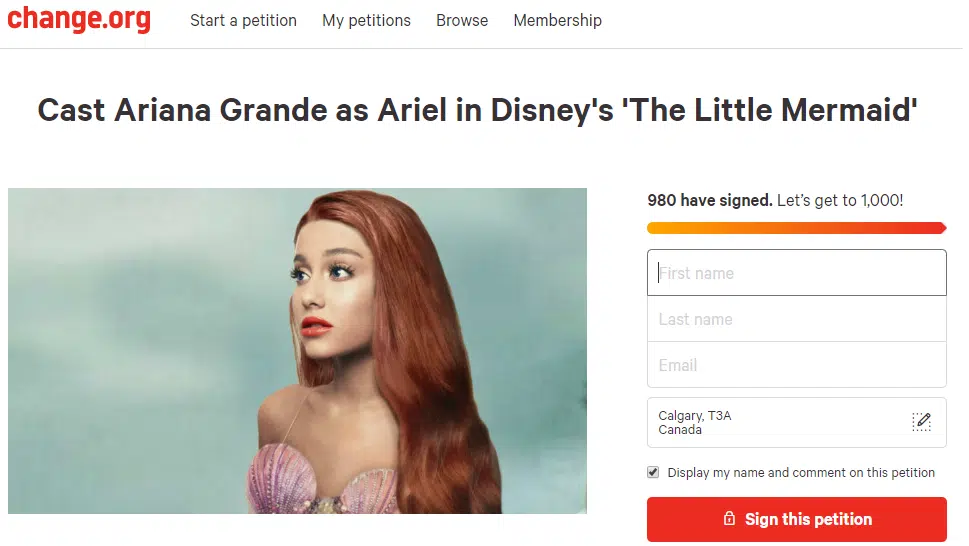Click 'Display my name and comment' label
Image resolution: width=969 pixels, height=546 pixels.
(801, 473)
